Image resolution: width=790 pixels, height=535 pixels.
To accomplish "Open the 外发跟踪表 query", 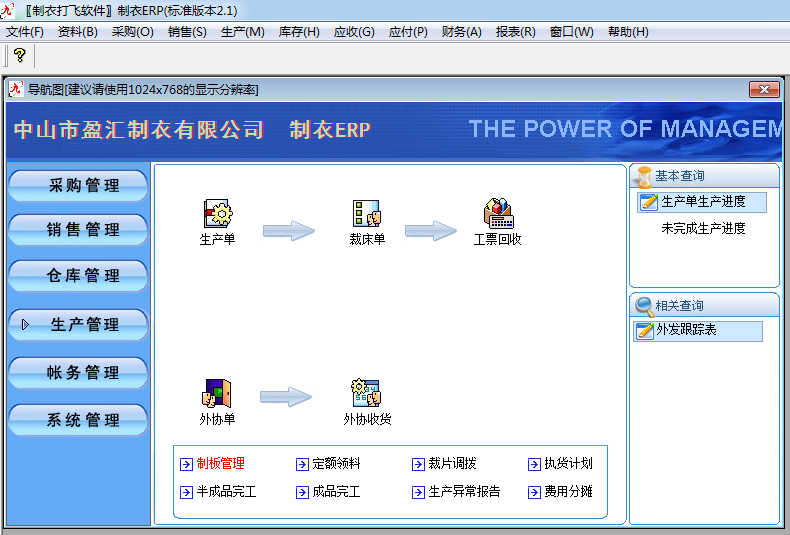I will pos(698,331).
